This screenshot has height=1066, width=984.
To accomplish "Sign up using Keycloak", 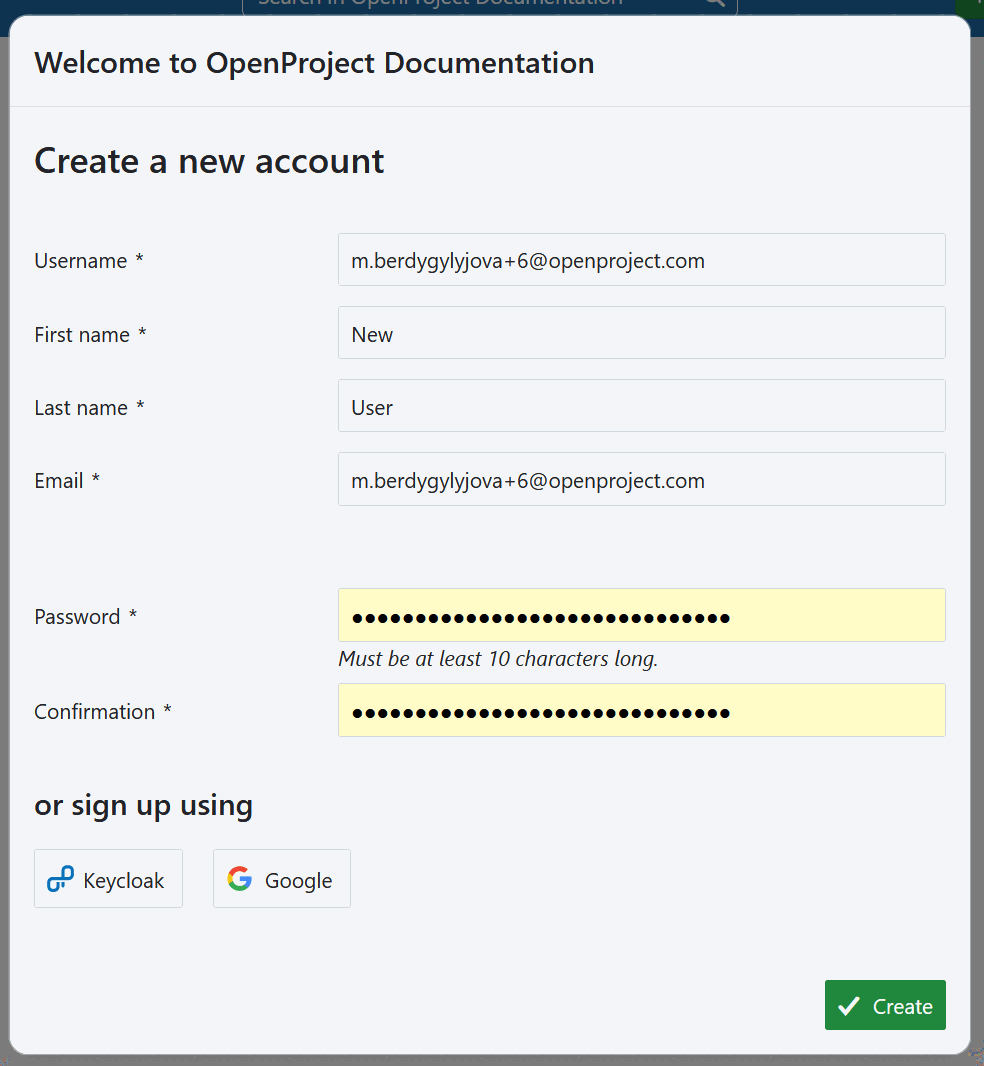I will click(108, 879).
